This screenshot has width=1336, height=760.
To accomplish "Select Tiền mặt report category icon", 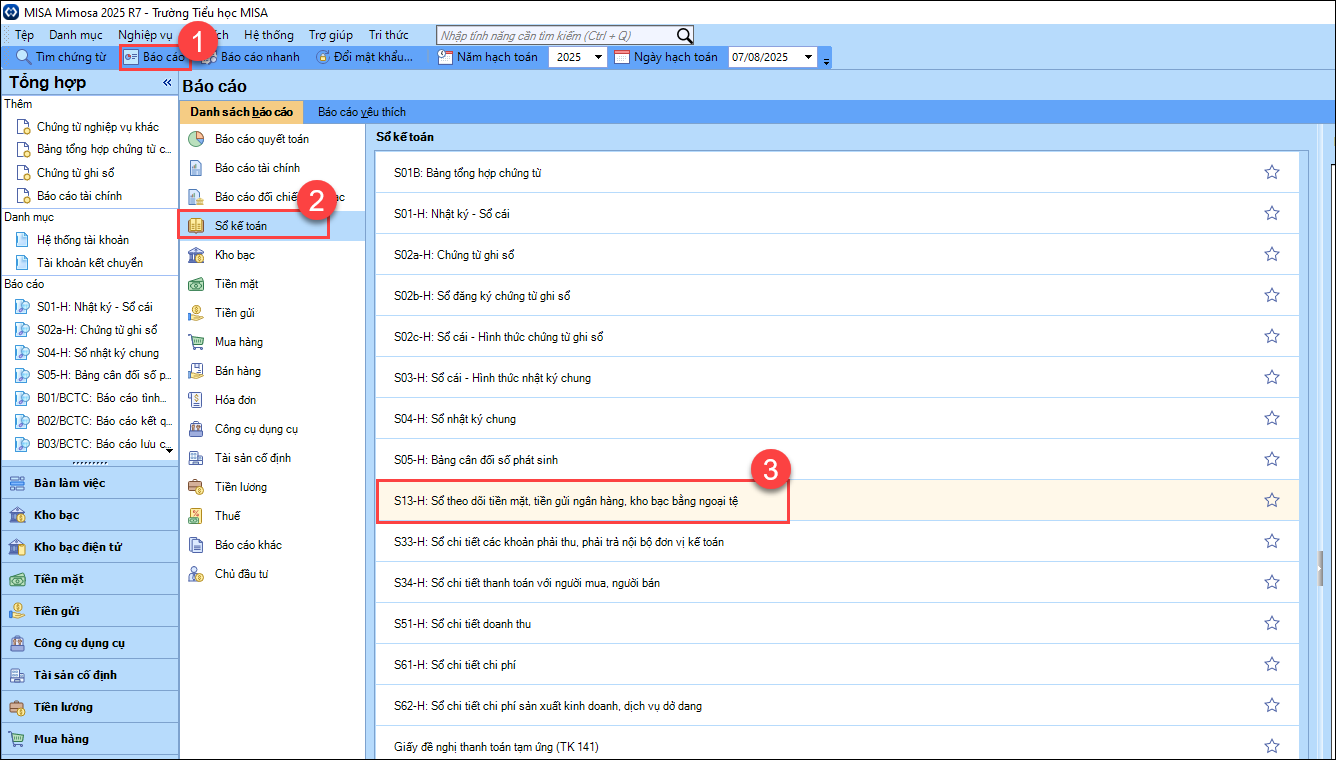I will coord(196,284).
